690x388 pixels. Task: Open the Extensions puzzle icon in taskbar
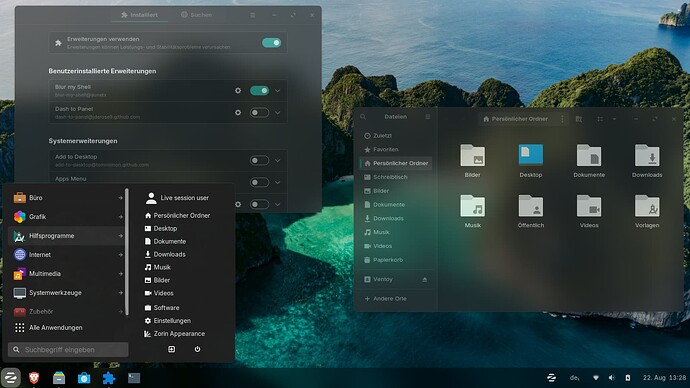pos(109,378)
